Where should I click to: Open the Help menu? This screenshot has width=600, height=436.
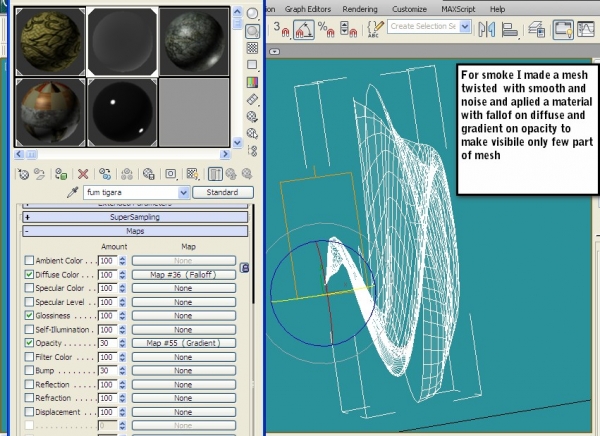497,9
